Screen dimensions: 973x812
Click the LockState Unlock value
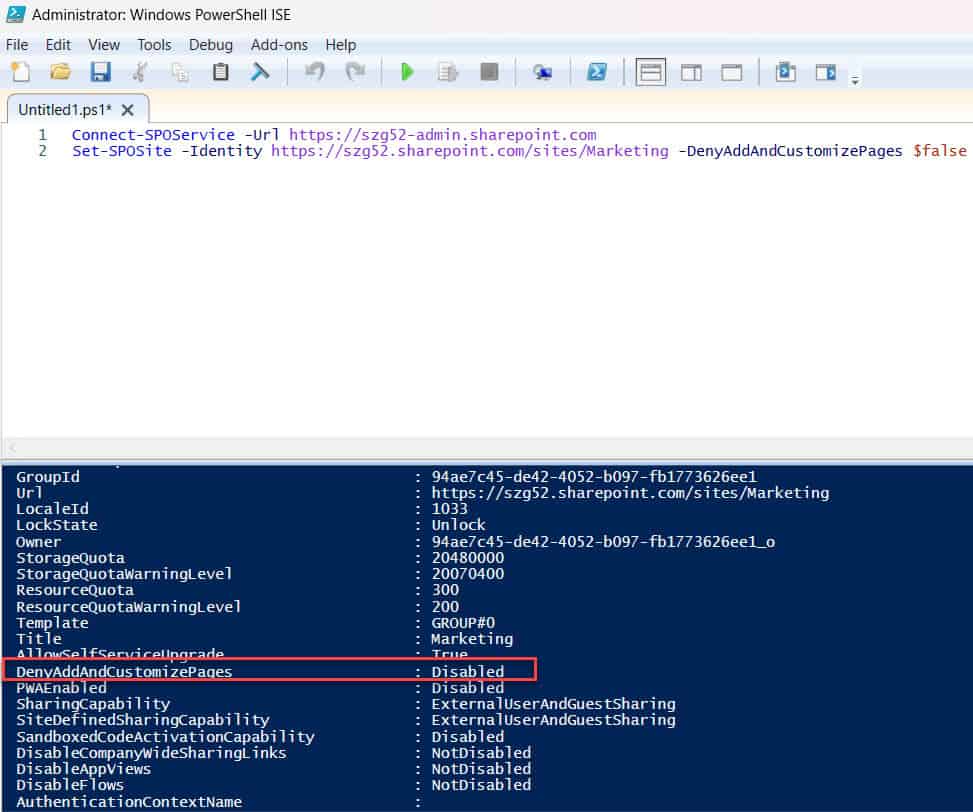(458, 525)
